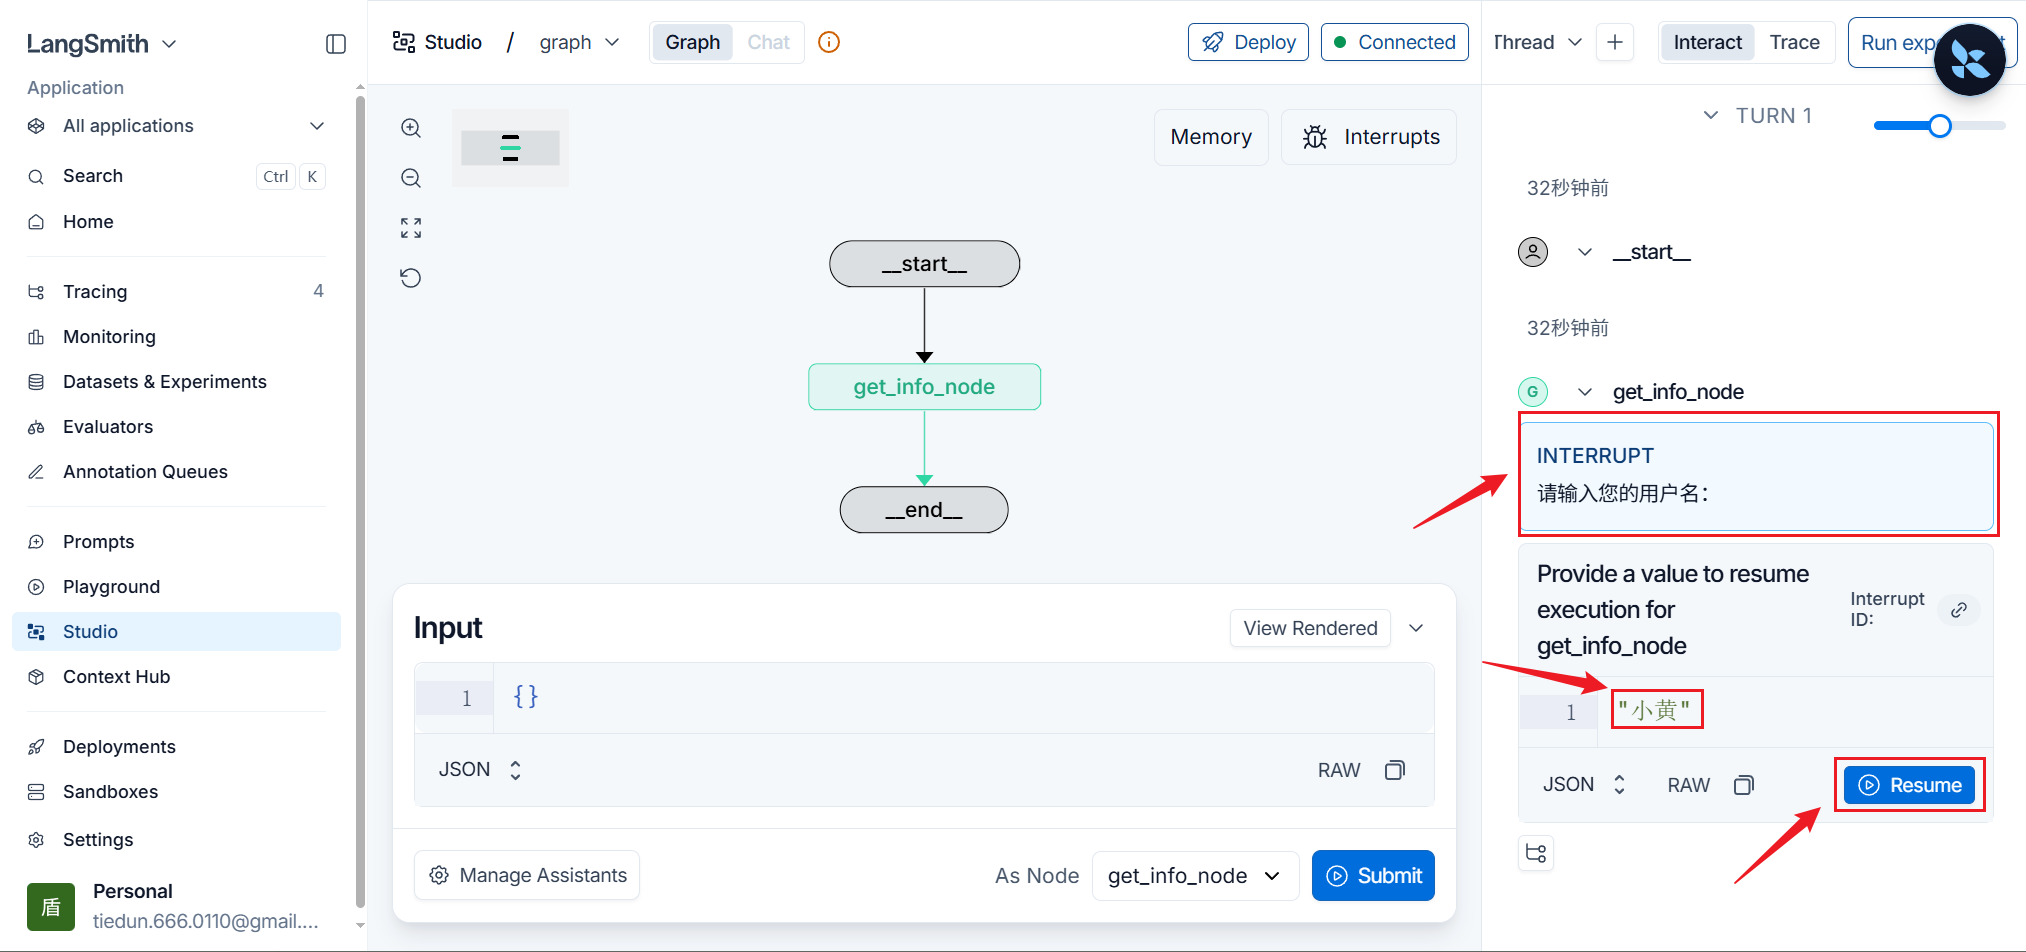The width and height of the screenshot is (2026, 952).
Task: Open the graph assistant dropdown
Action: (x=580, y=42)
